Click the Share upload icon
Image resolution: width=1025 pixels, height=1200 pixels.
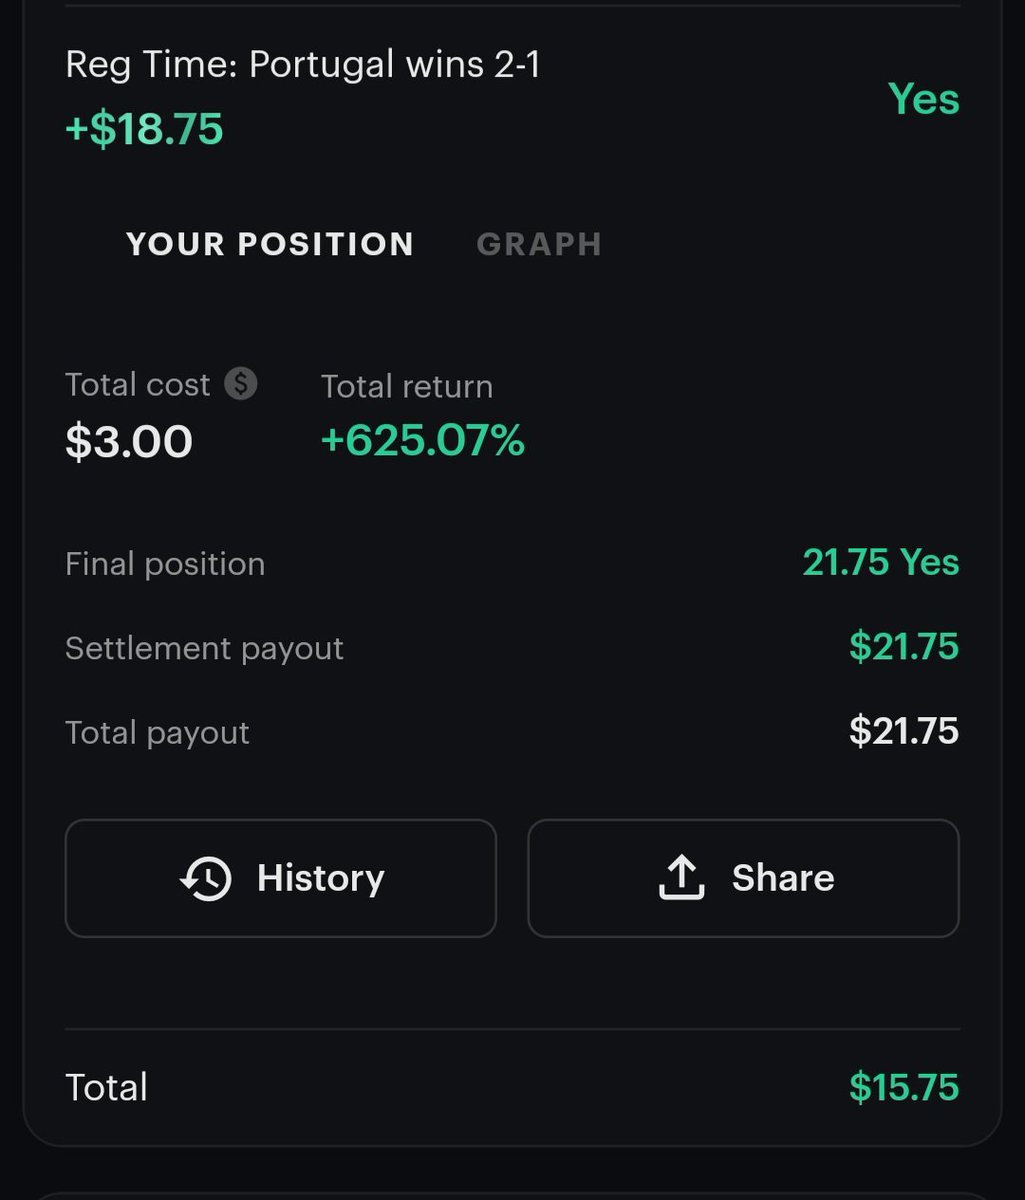(x=682, y=878)
